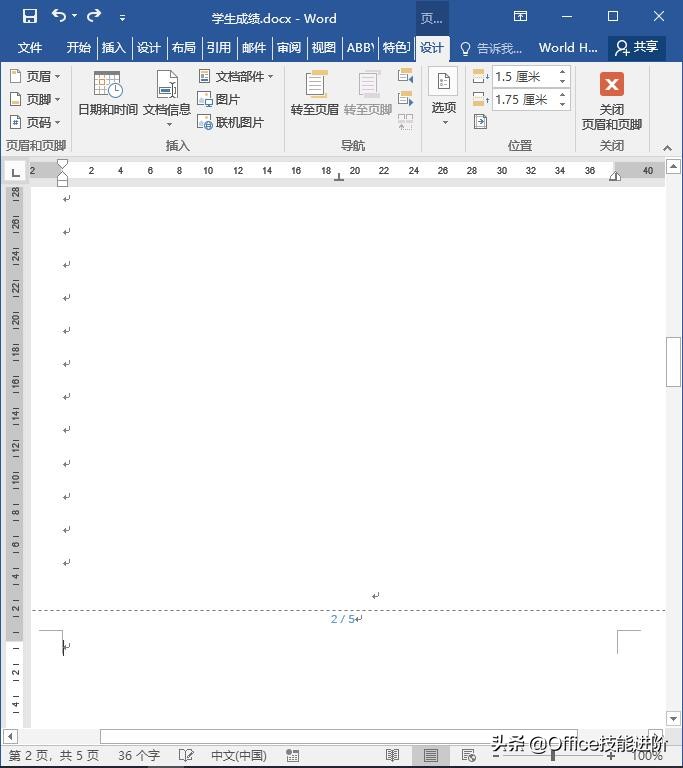Viewport: 683px width, 768px height.
Task: Switch to the 邮件 tab
Action: tap(254, 48)
